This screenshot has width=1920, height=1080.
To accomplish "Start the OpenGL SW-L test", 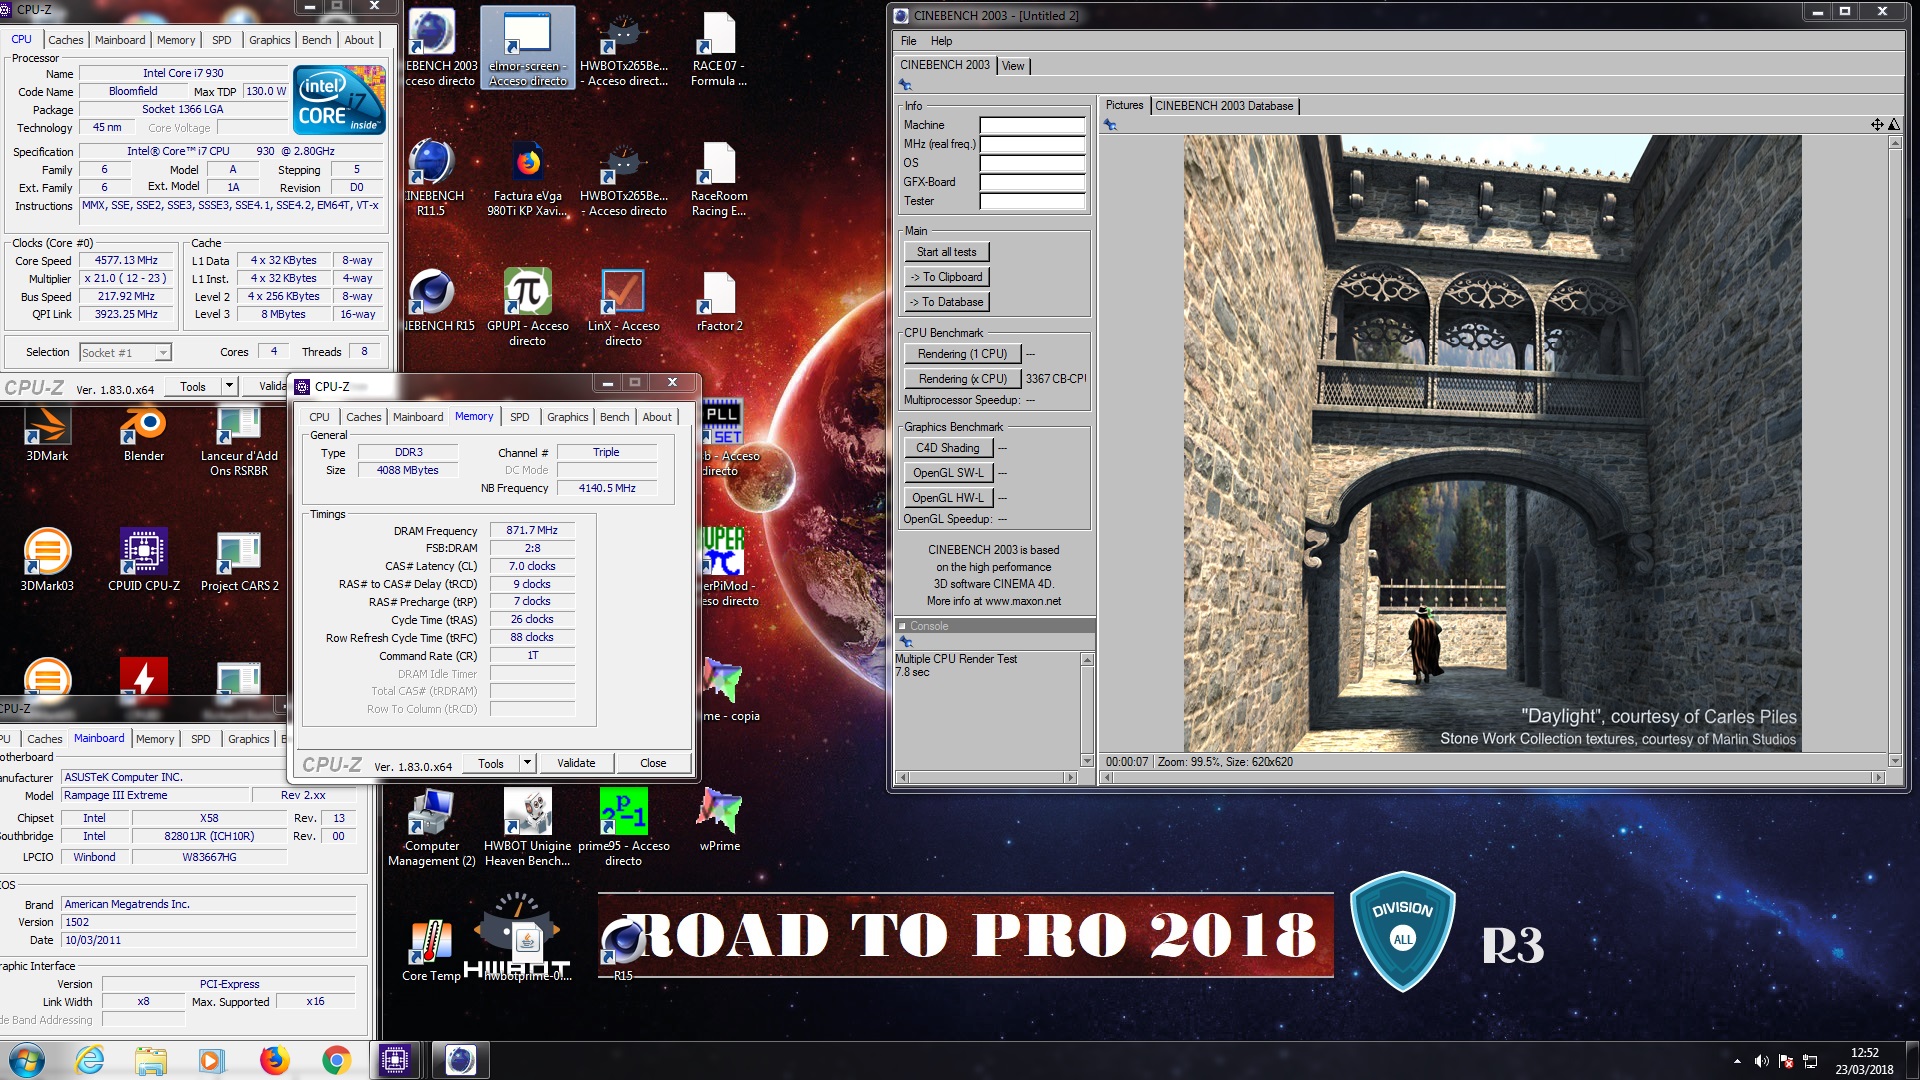I will coord(947,473).
